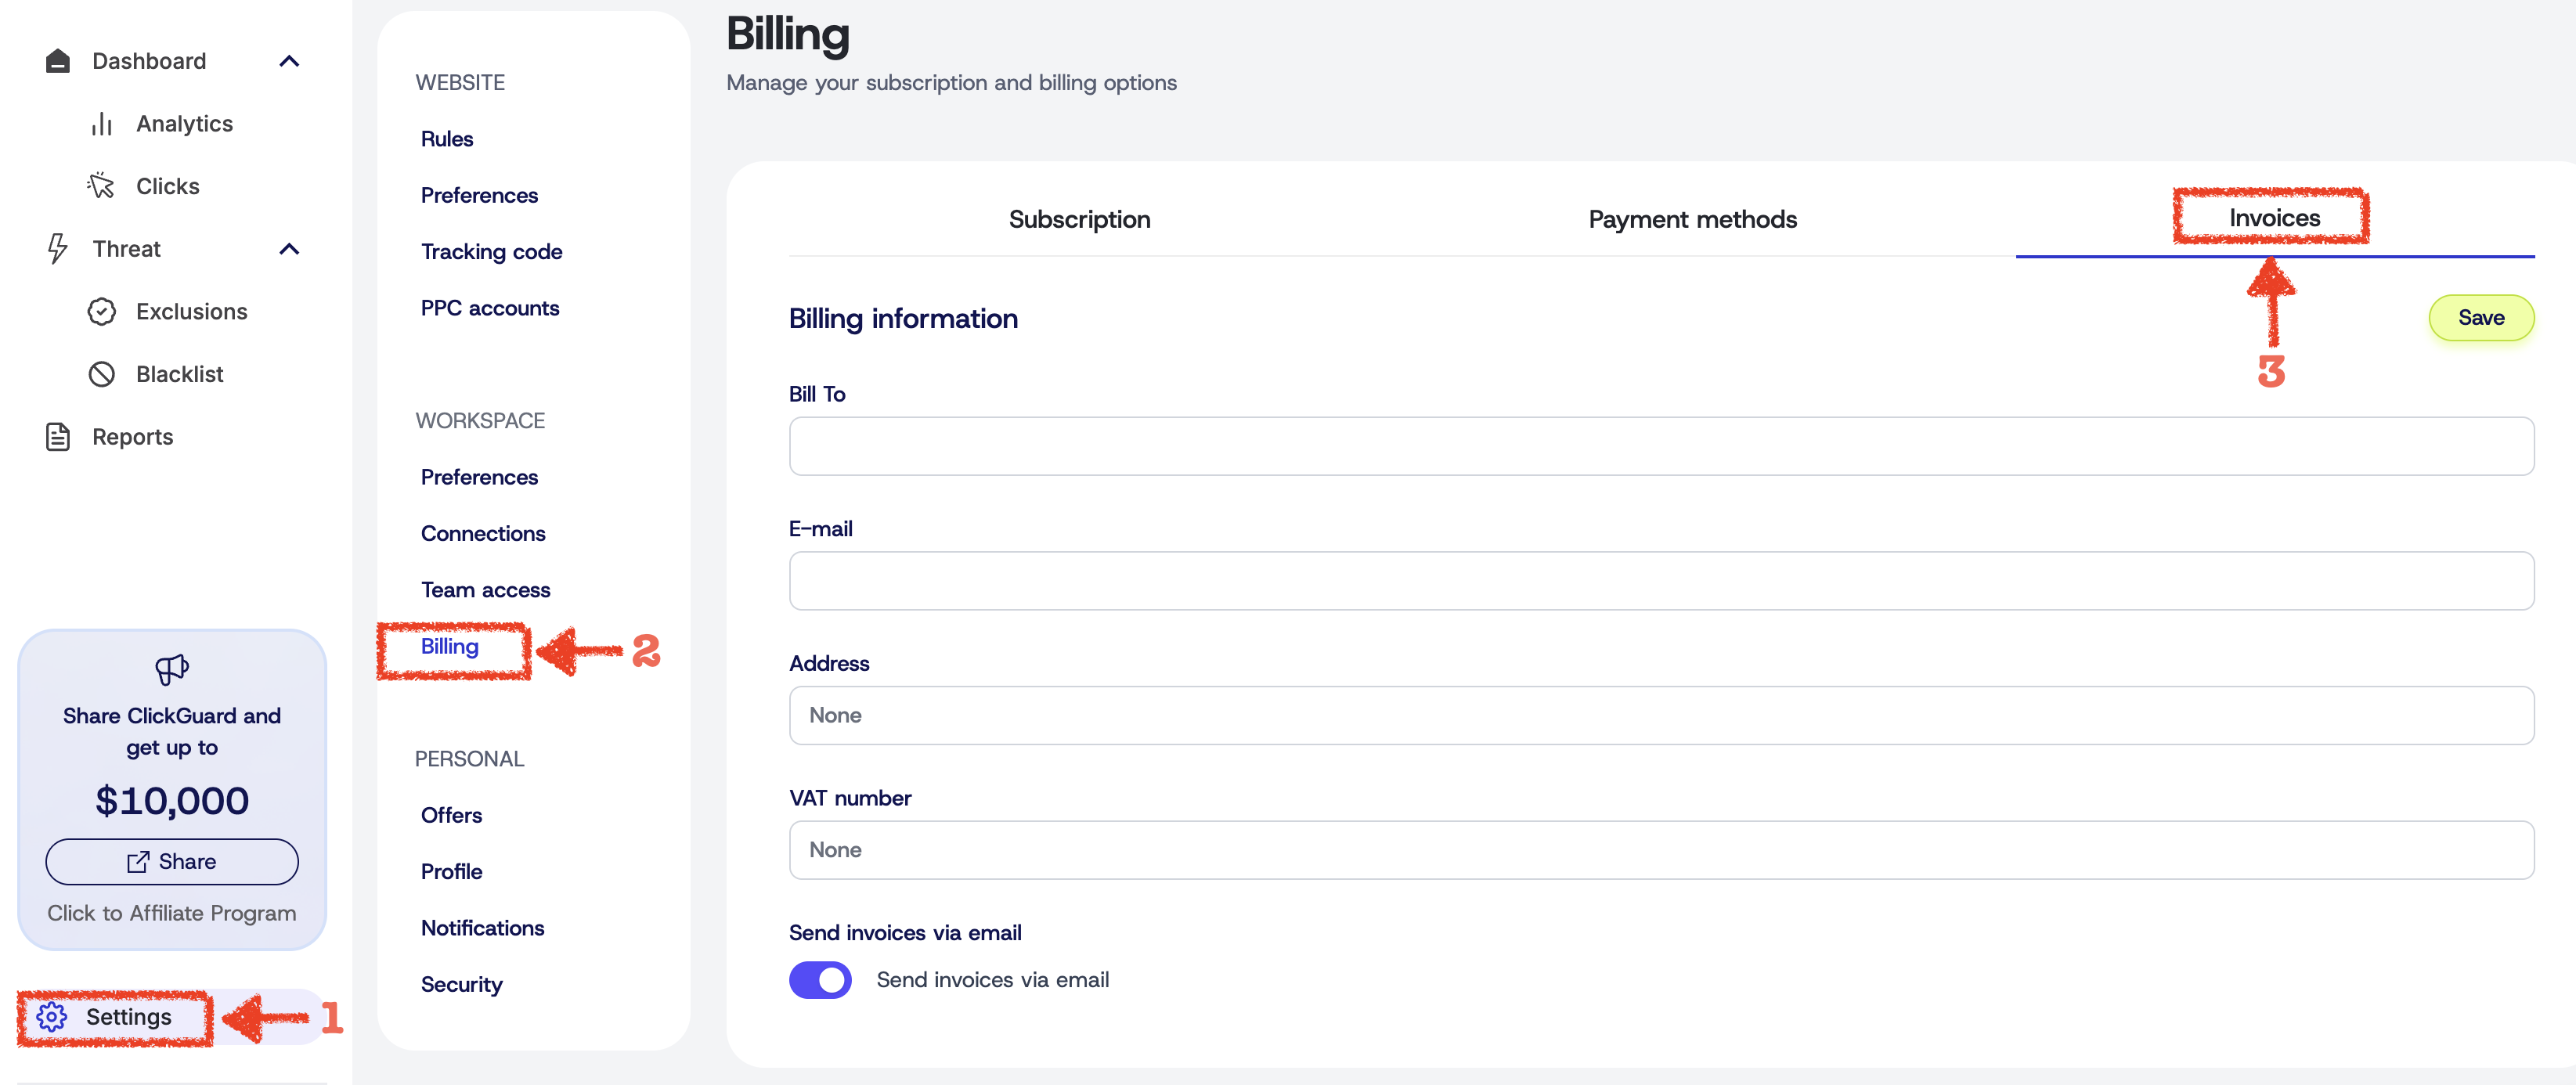Open Team access workspace settings
This screenshot has width=2576, height=1085.
(x=485, y=590)
